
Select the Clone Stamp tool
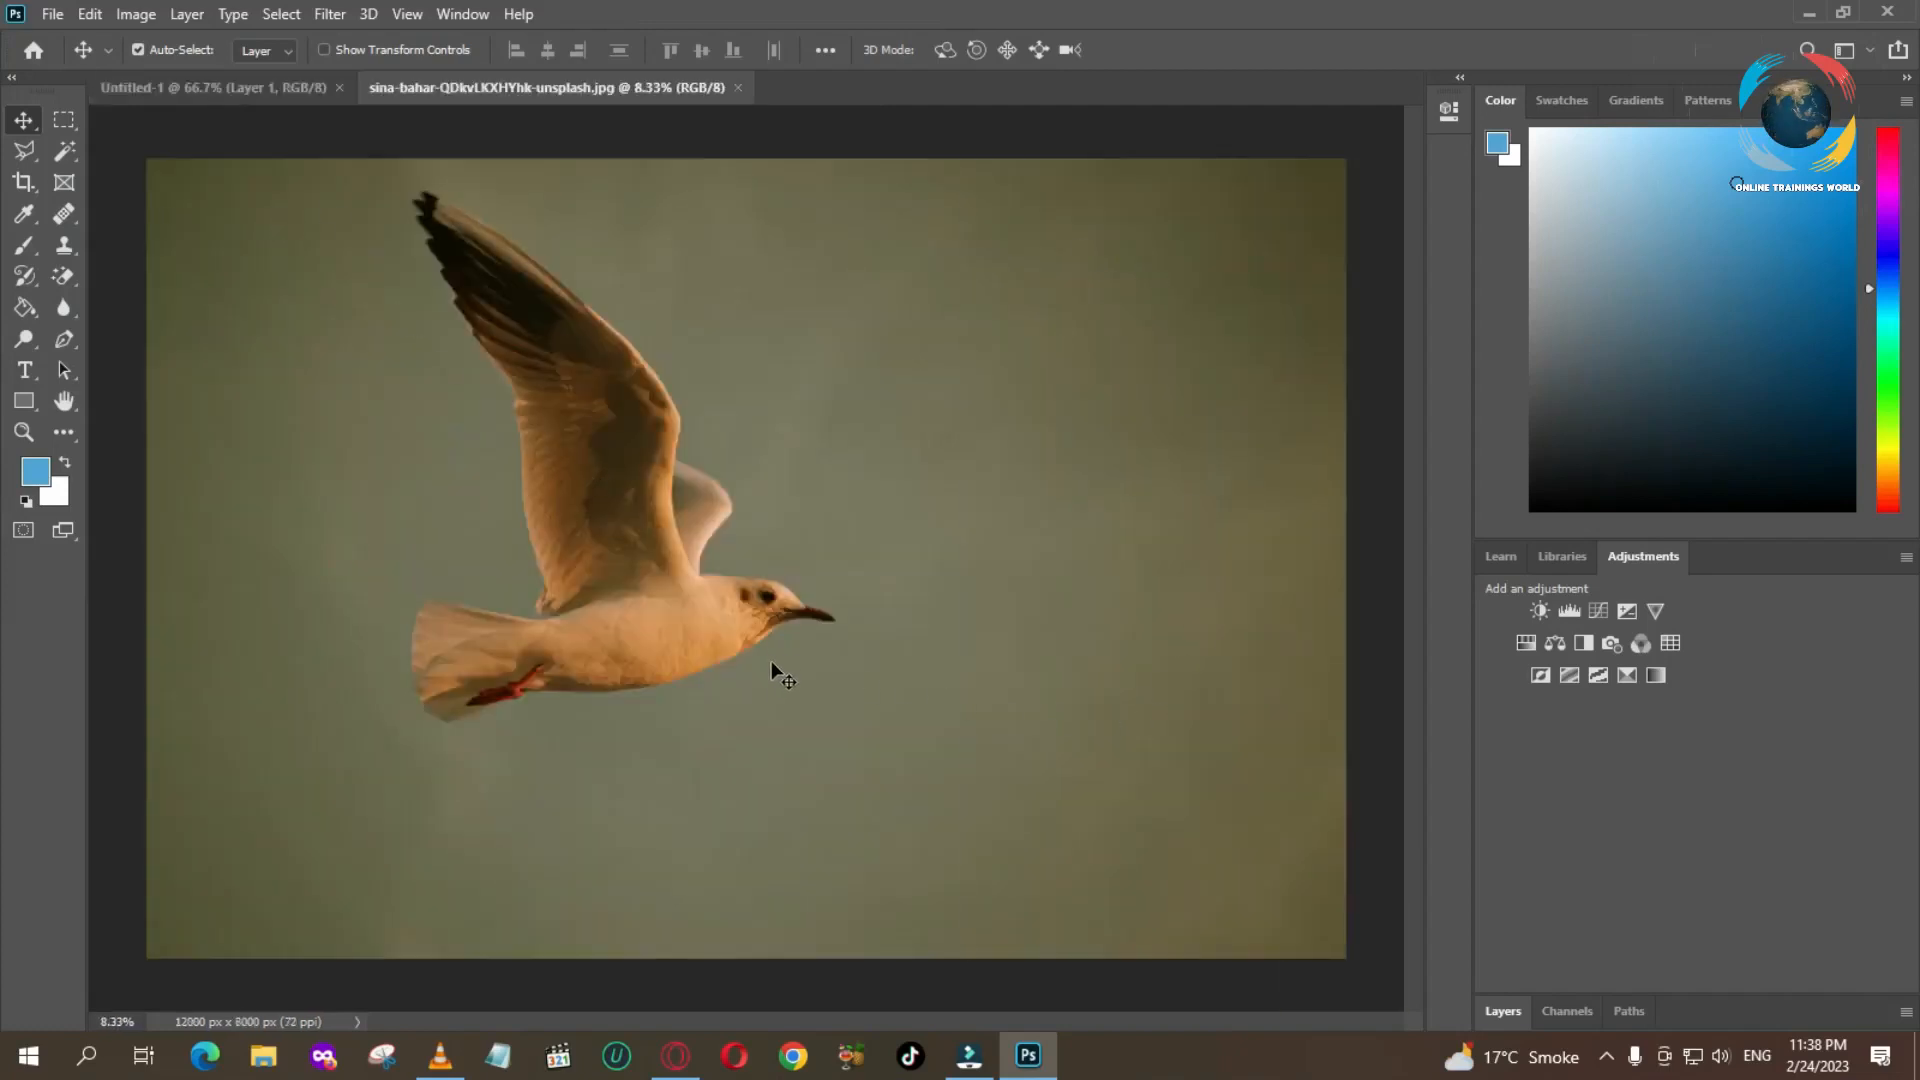pyautogui.click(x=64, y=245)
